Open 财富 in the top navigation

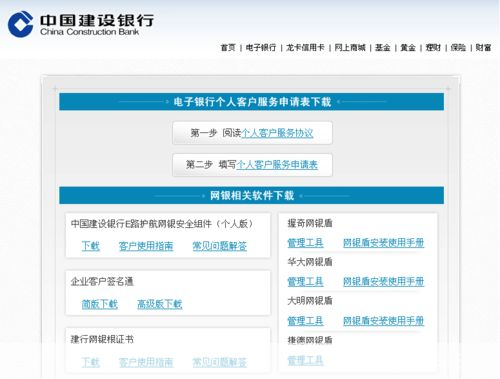coord(483,48)
